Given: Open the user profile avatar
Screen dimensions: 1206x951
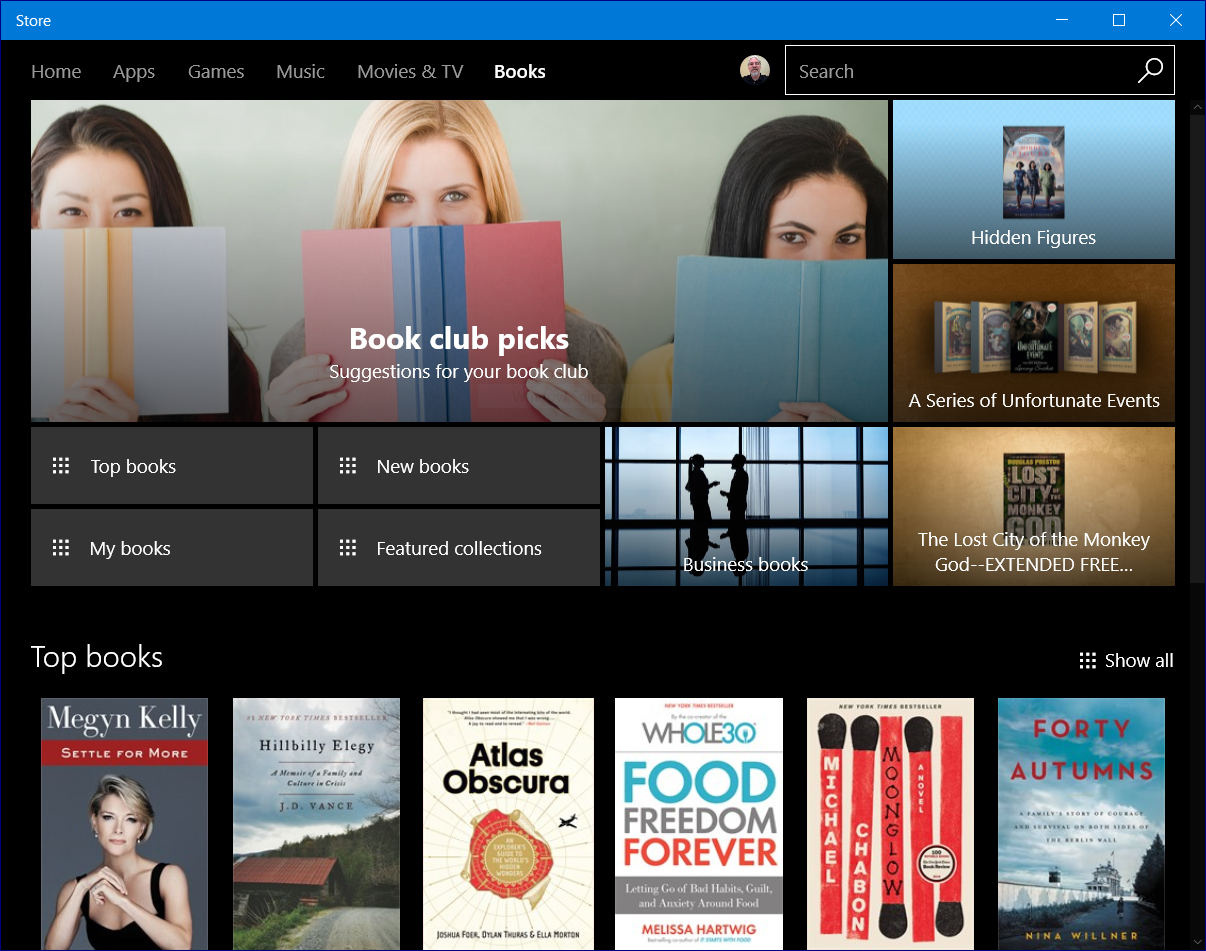Looking at the screenshot, I should [x=755, y=71].
